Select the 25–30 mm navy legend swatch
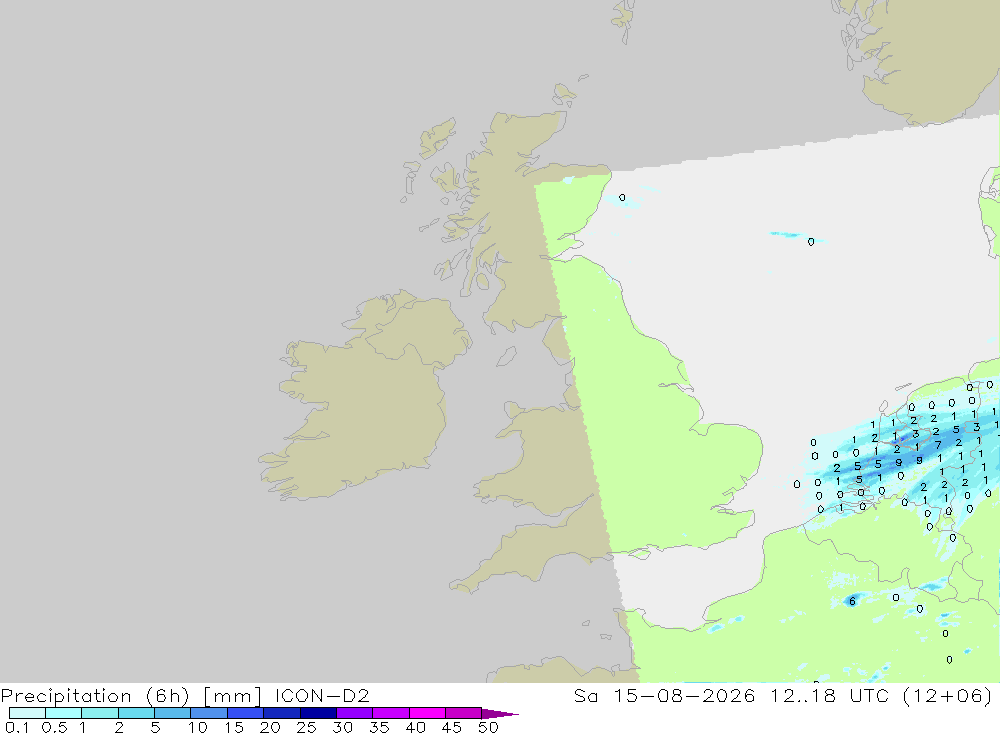 (318, 713)
